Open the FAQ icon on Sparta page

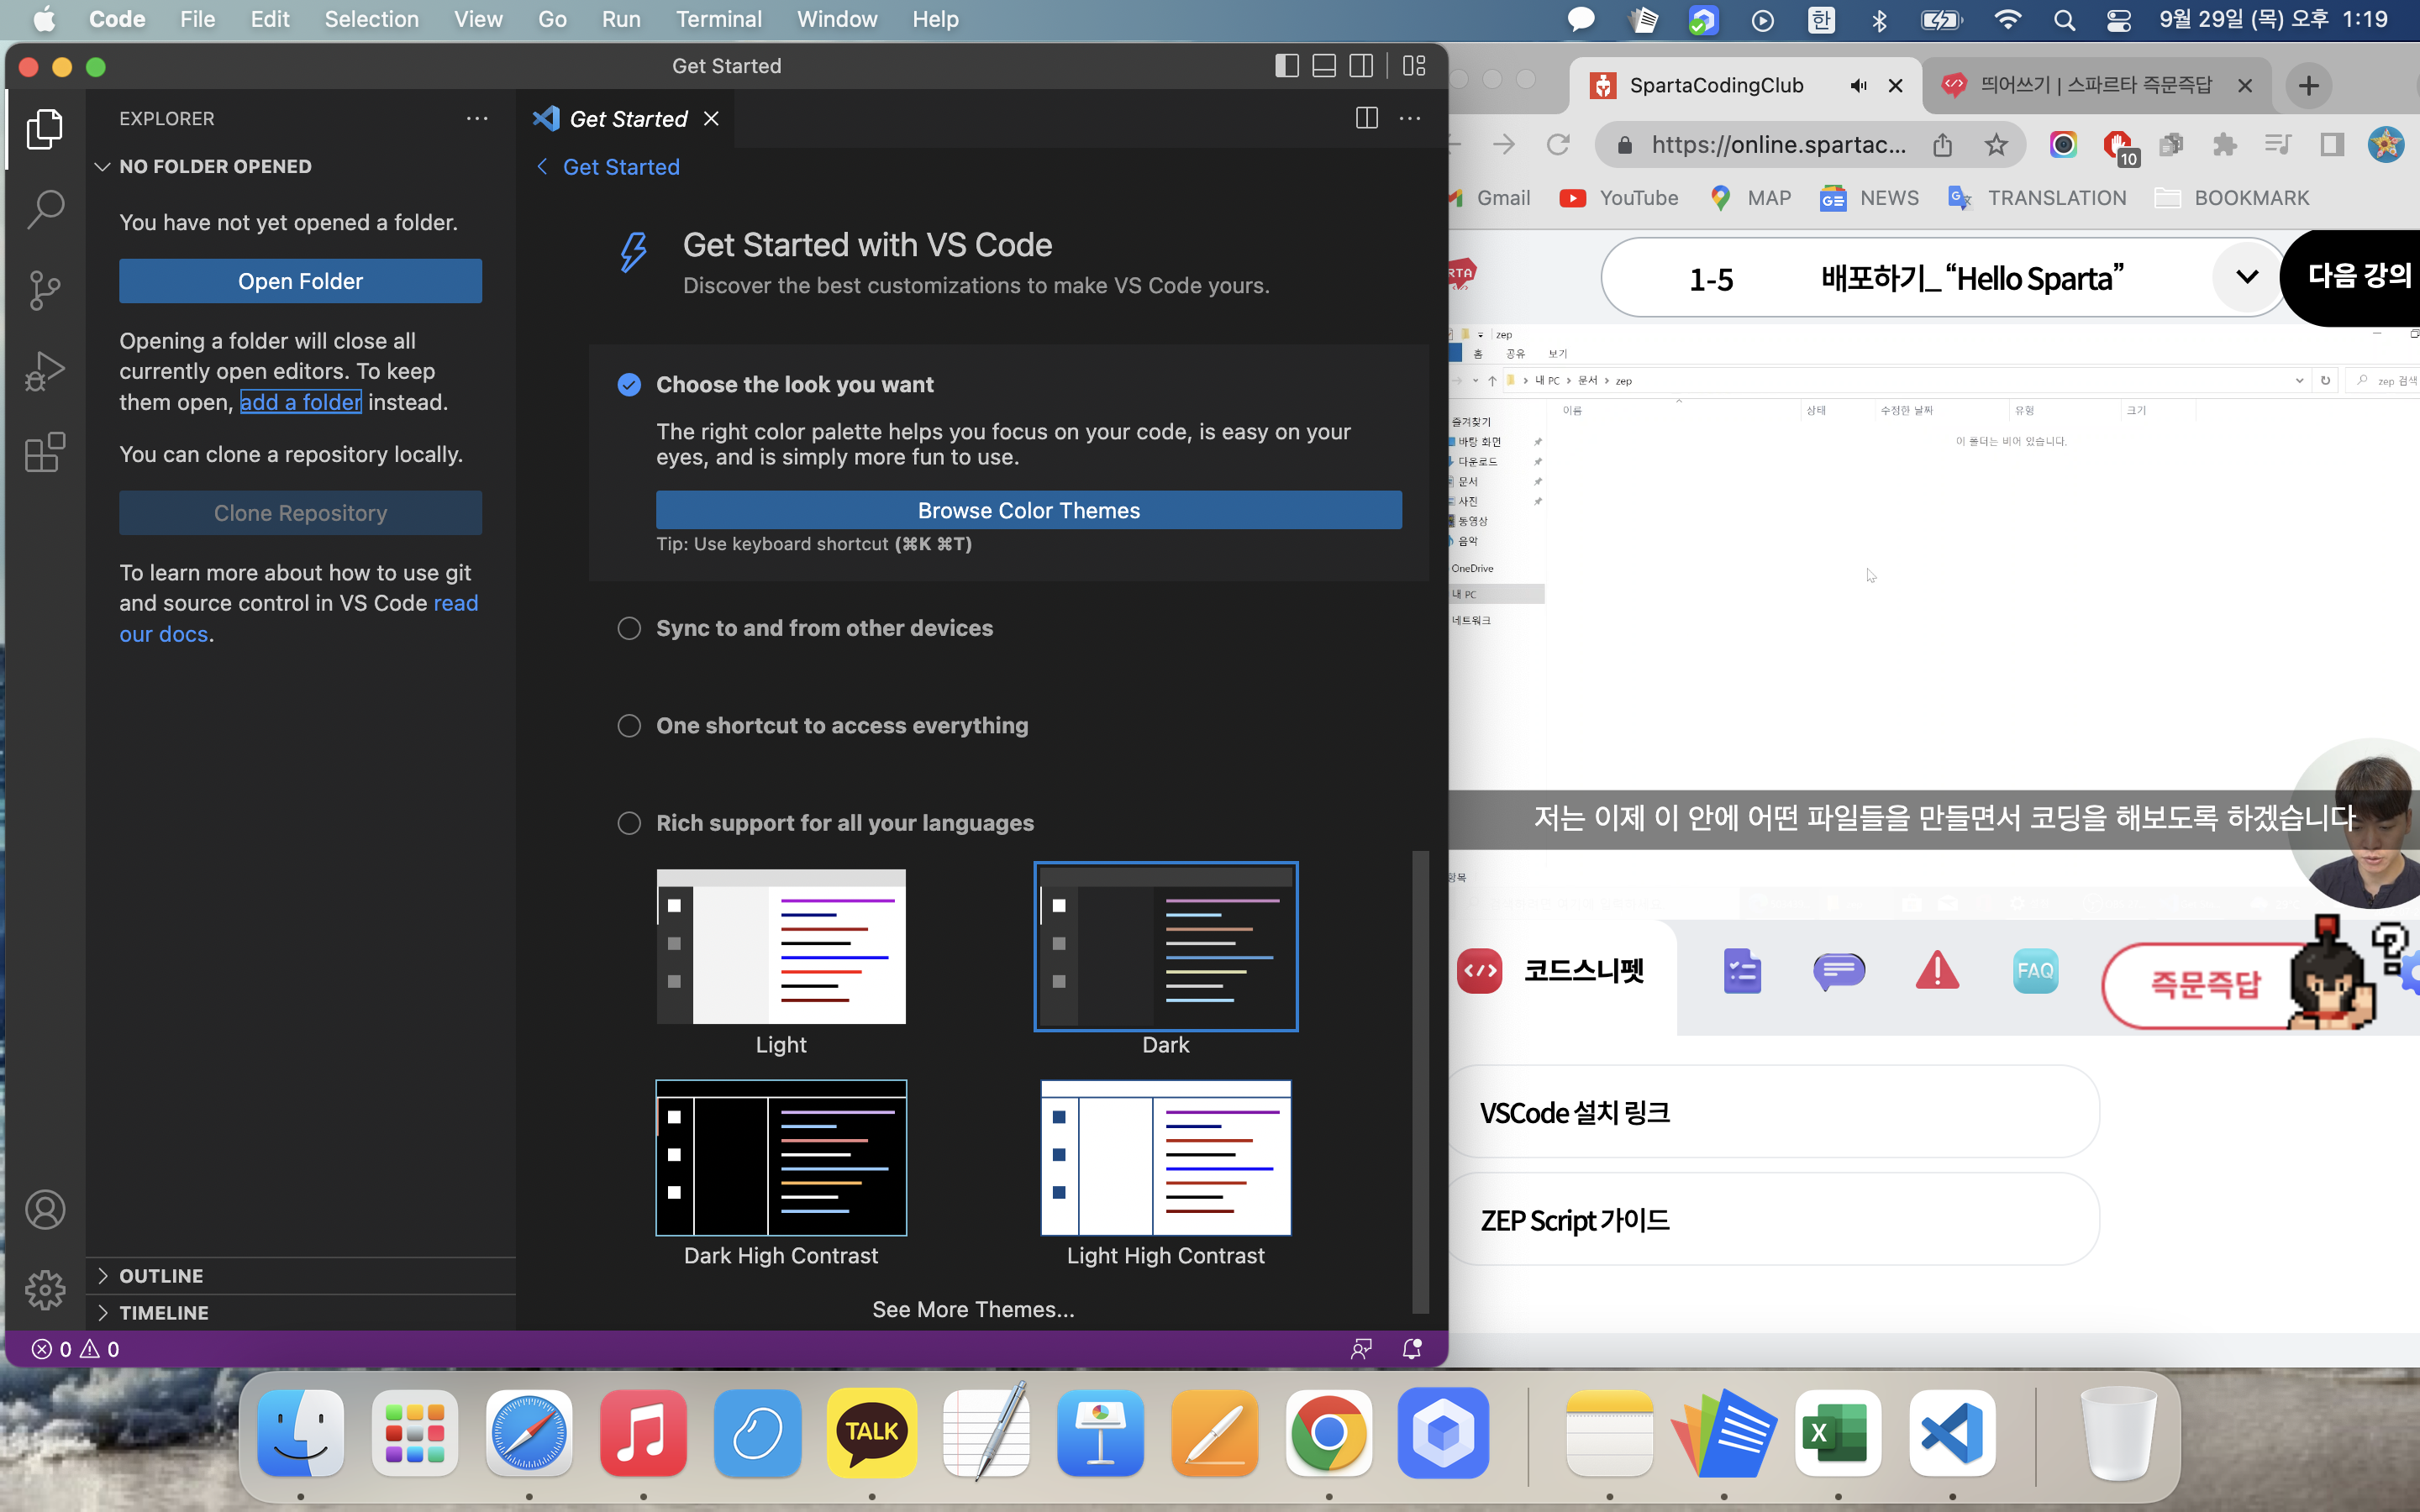2035,970
